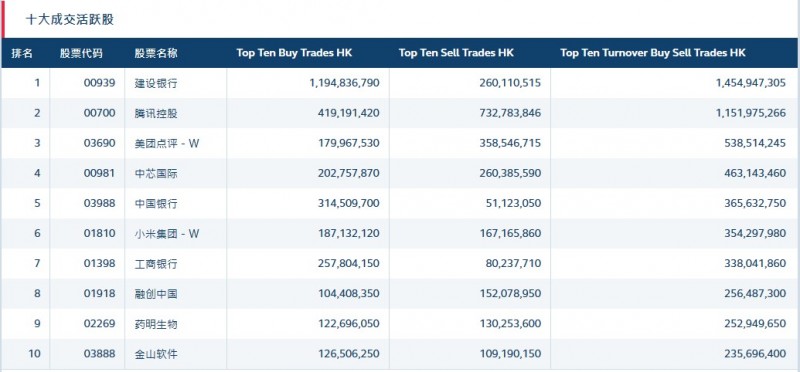
Task: Click stock code 01398
Action: pos(99,264)
